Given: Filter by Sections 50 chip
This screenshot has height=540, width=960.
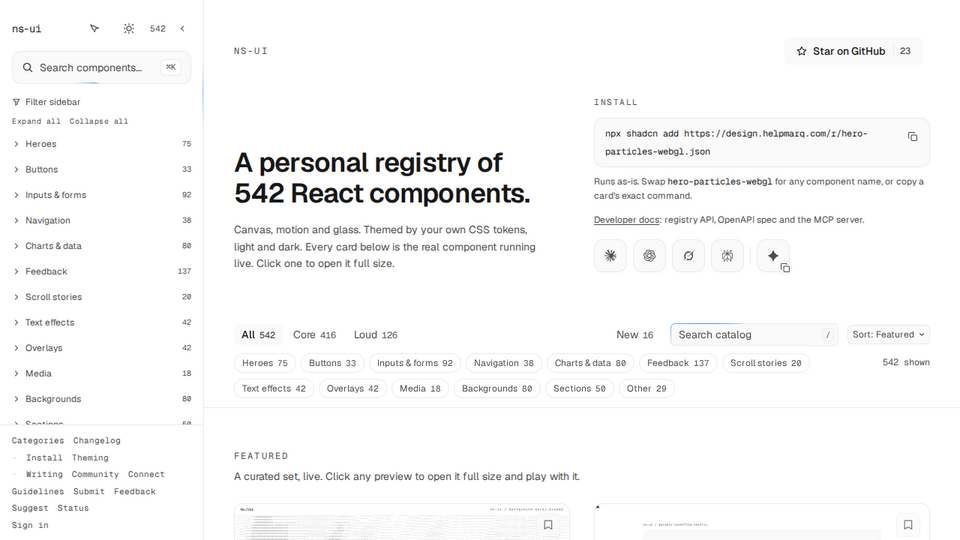Looking at the screenshot, I should coord(579,389).
